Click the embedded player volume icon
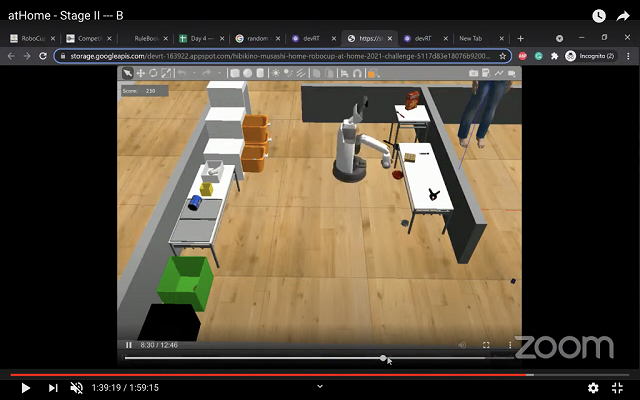The height and width of the screenshot is (400, 640). coord(462,345)
